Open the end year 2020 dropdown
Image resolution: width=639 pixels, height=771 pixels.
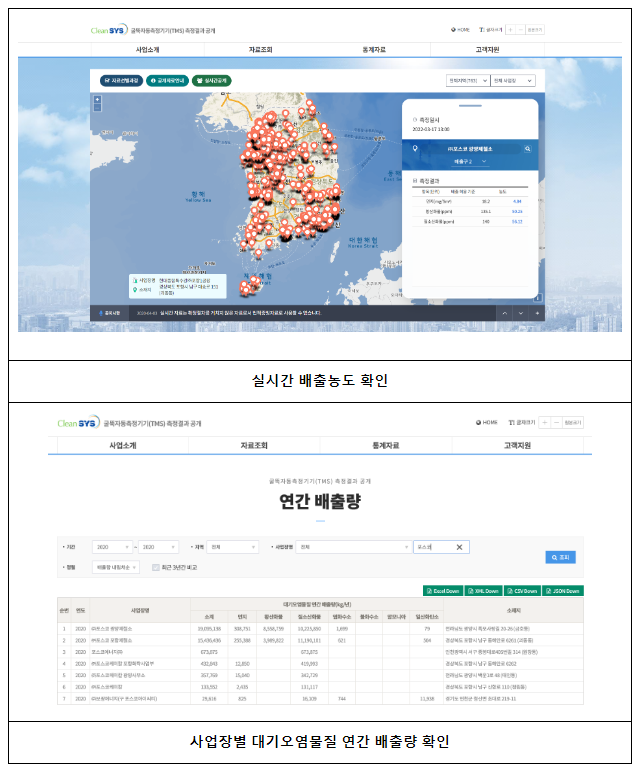pos(159,547)
